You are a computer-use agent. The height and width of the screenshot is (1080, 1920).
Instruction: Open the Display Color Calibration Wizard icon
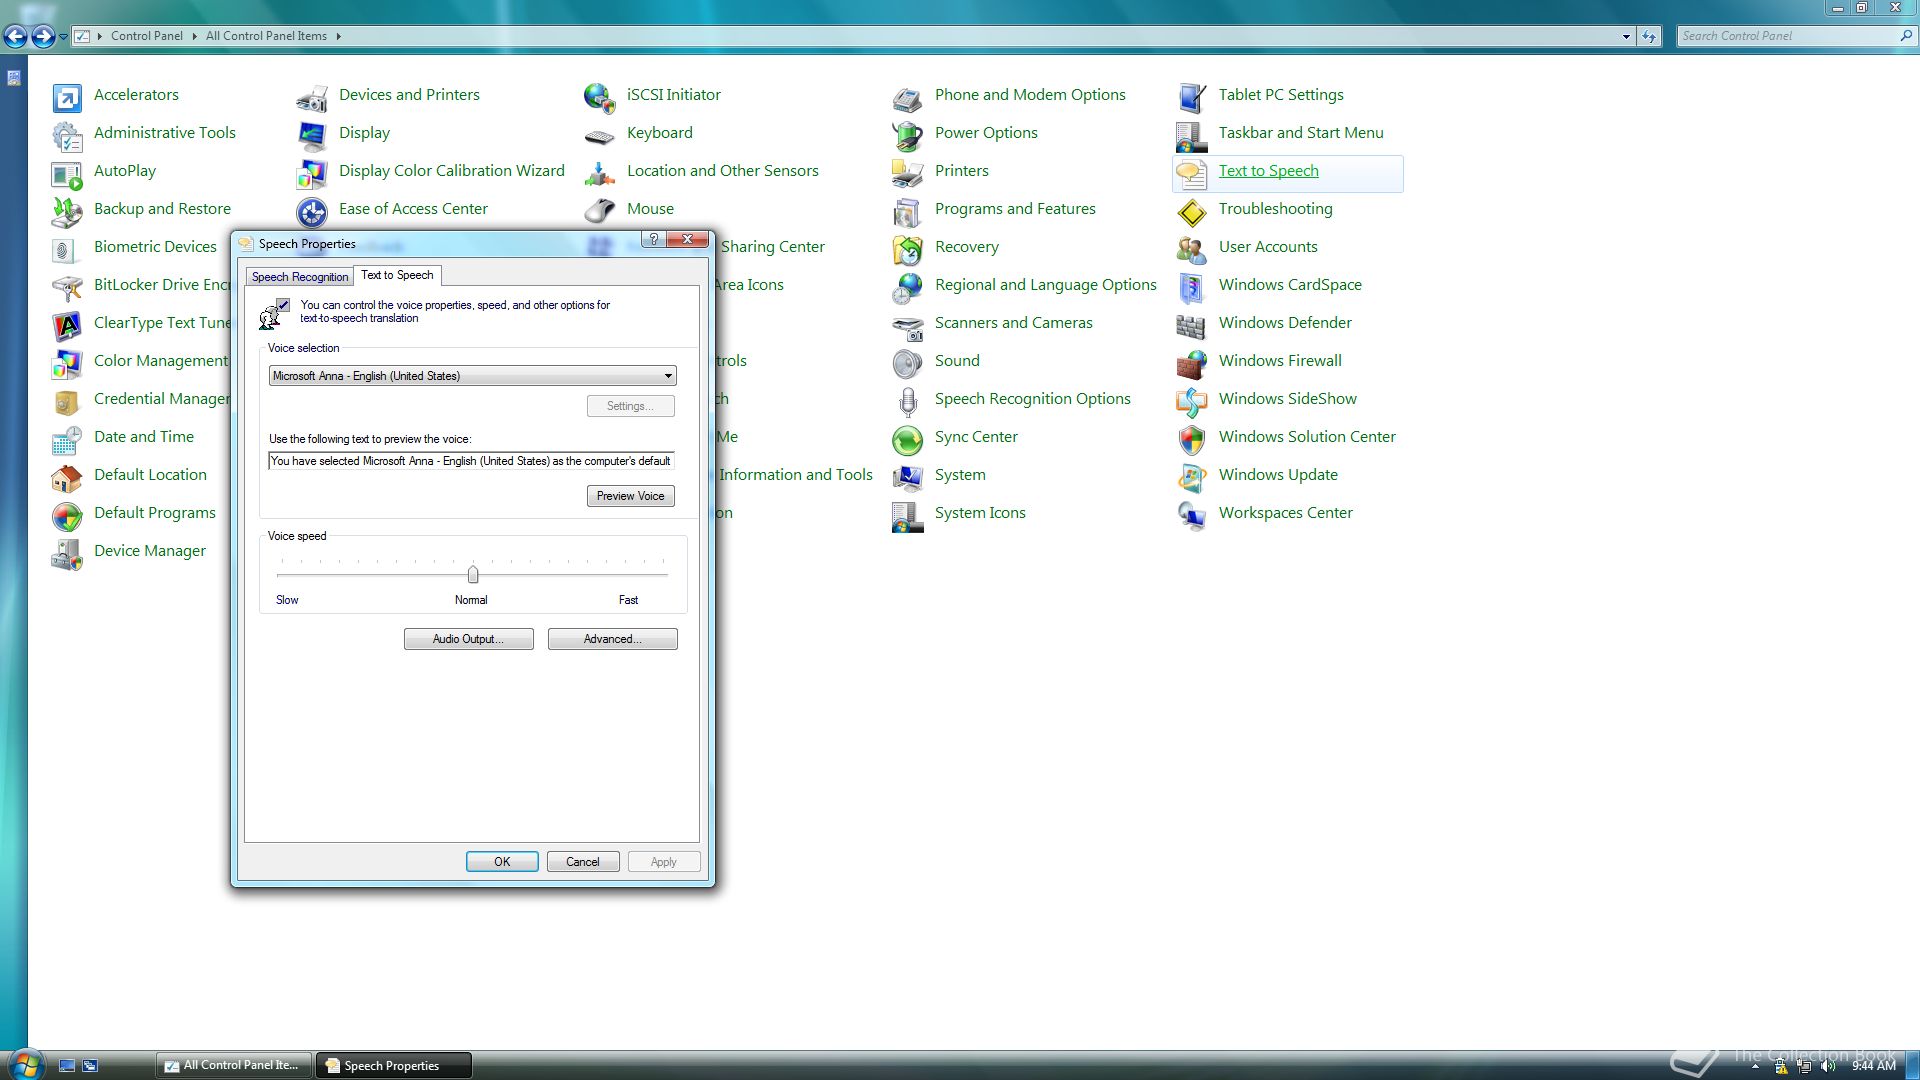coord(311,173)
